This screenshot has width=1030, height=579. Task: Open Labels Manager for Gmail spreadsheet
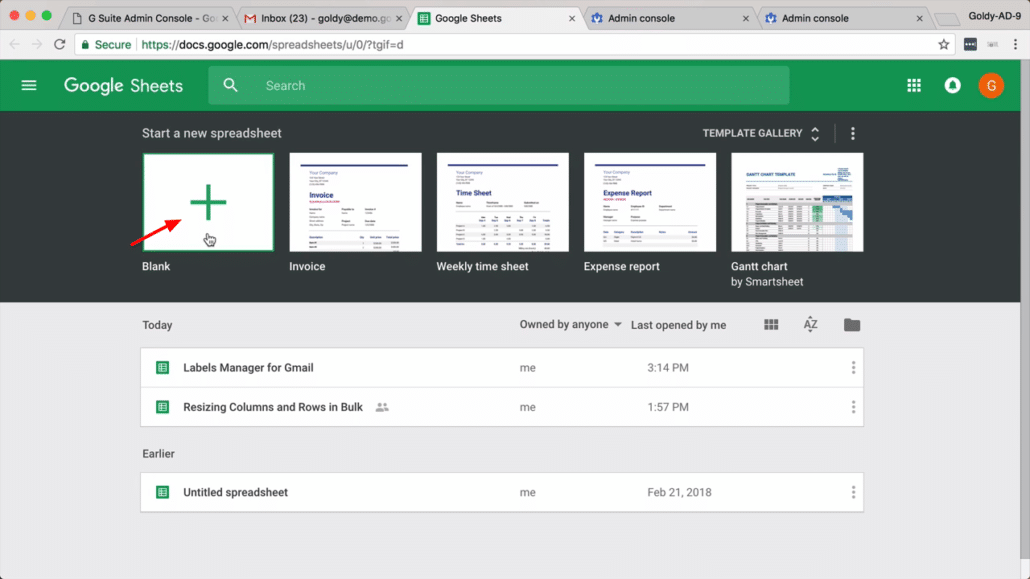coord(502,367)
